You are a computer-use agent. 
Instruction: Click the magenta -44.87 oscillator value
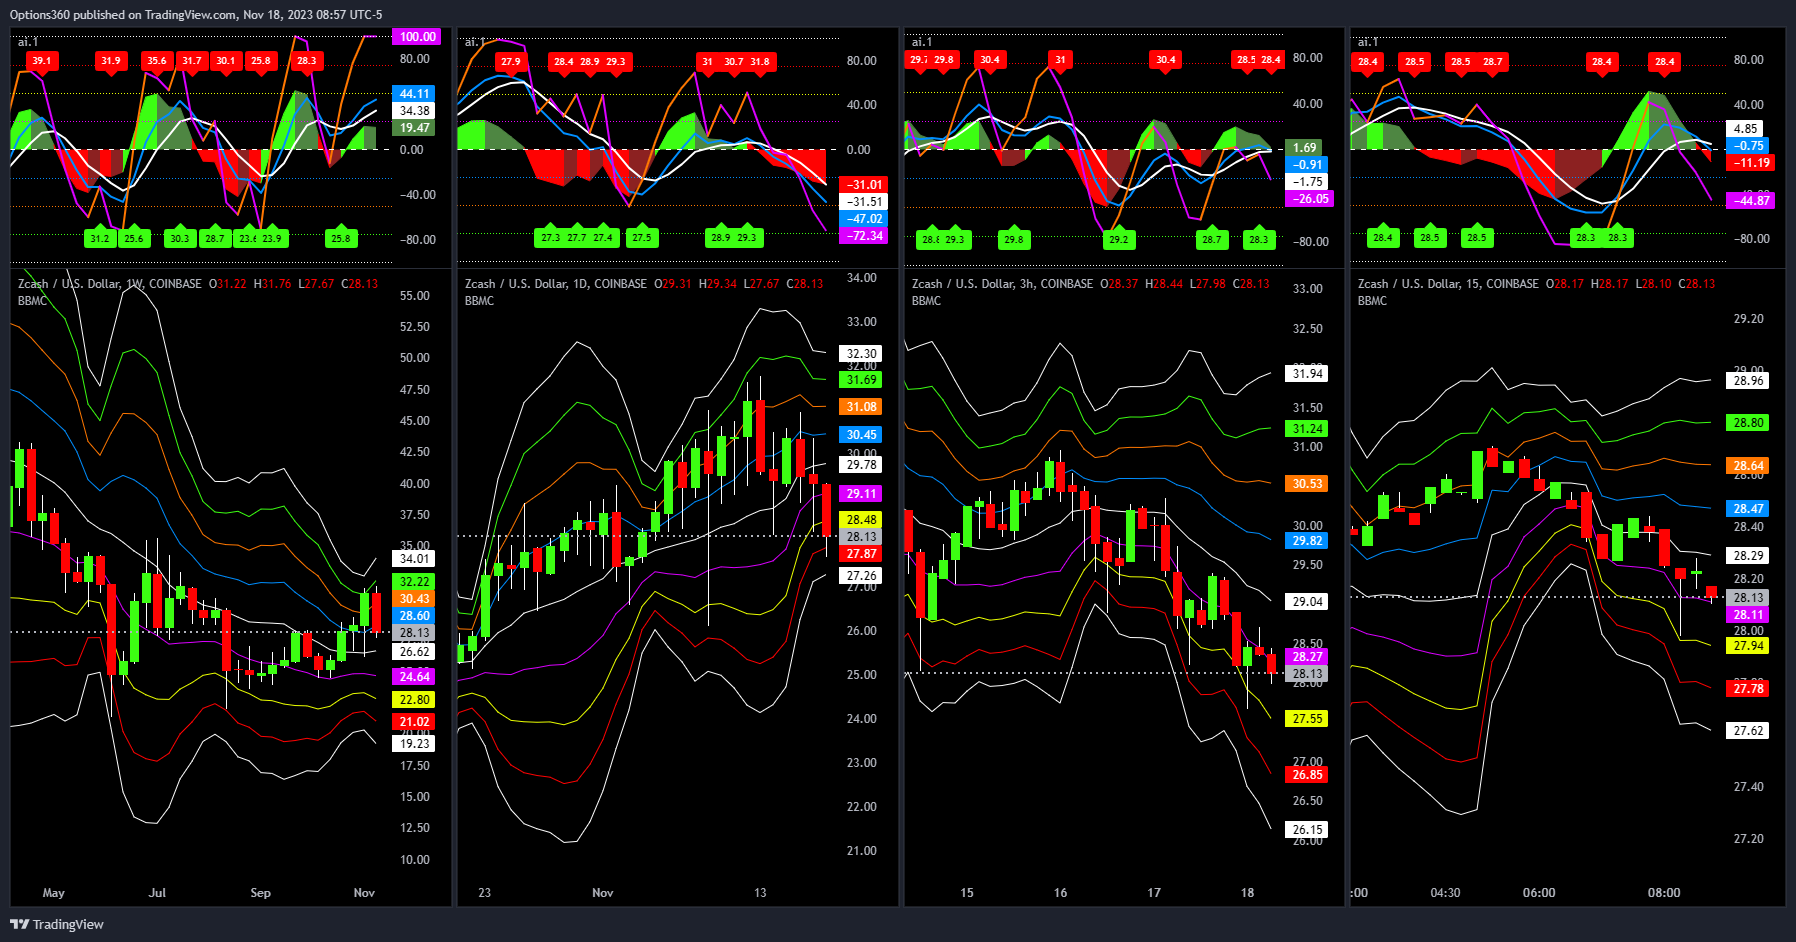1752,201
